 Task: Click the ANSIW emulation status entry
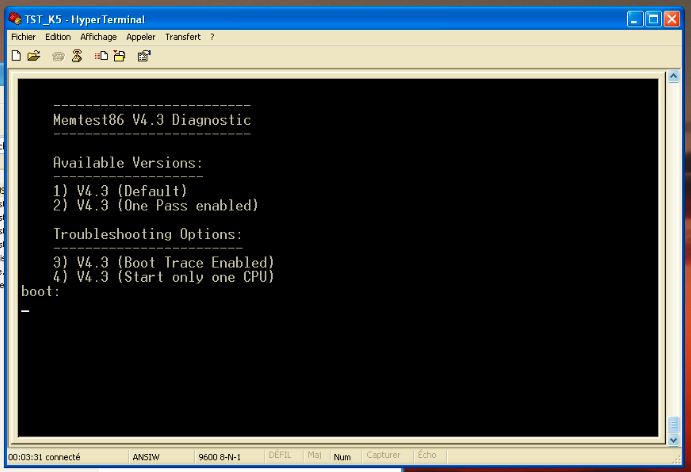pyautogui.click(x=146, y=457)
